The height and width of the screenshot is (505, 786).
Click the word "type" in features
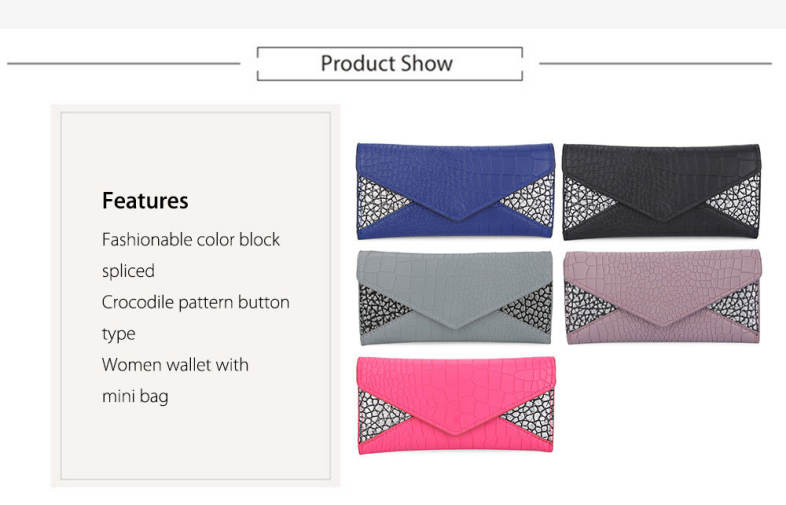click(118, 334)
